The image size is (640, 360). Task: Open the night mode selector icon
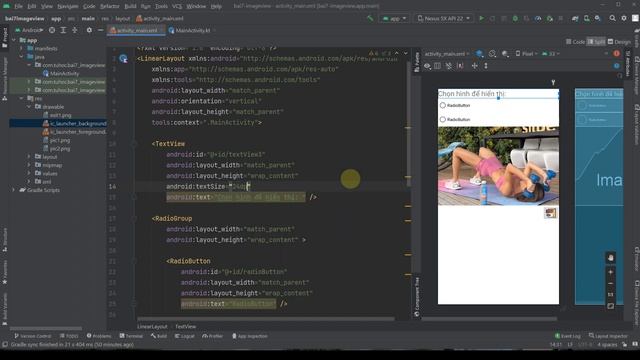(505, 53)
